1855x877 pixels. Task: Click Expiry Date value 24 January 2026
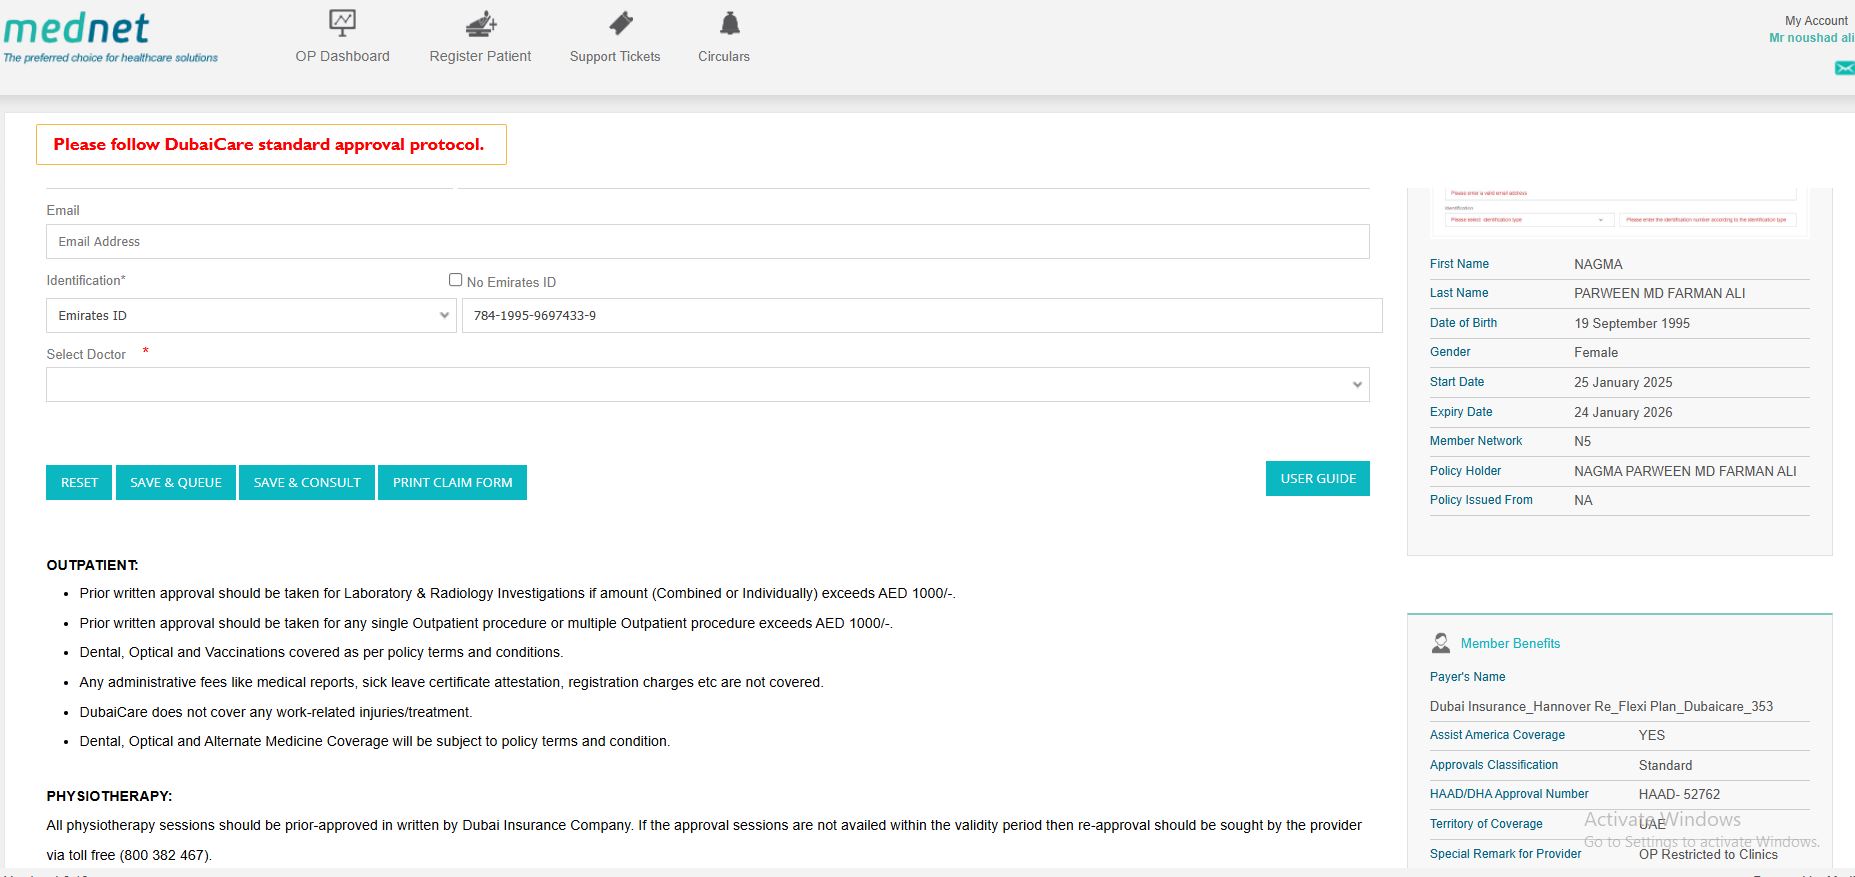(x=1623, y=412)
